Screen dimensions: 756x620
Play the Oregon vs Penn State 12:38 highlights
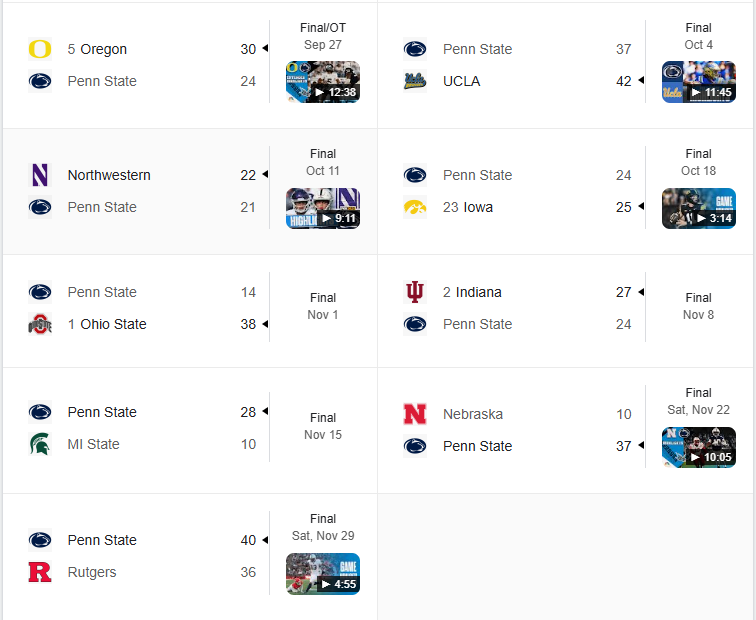[323, 82]
